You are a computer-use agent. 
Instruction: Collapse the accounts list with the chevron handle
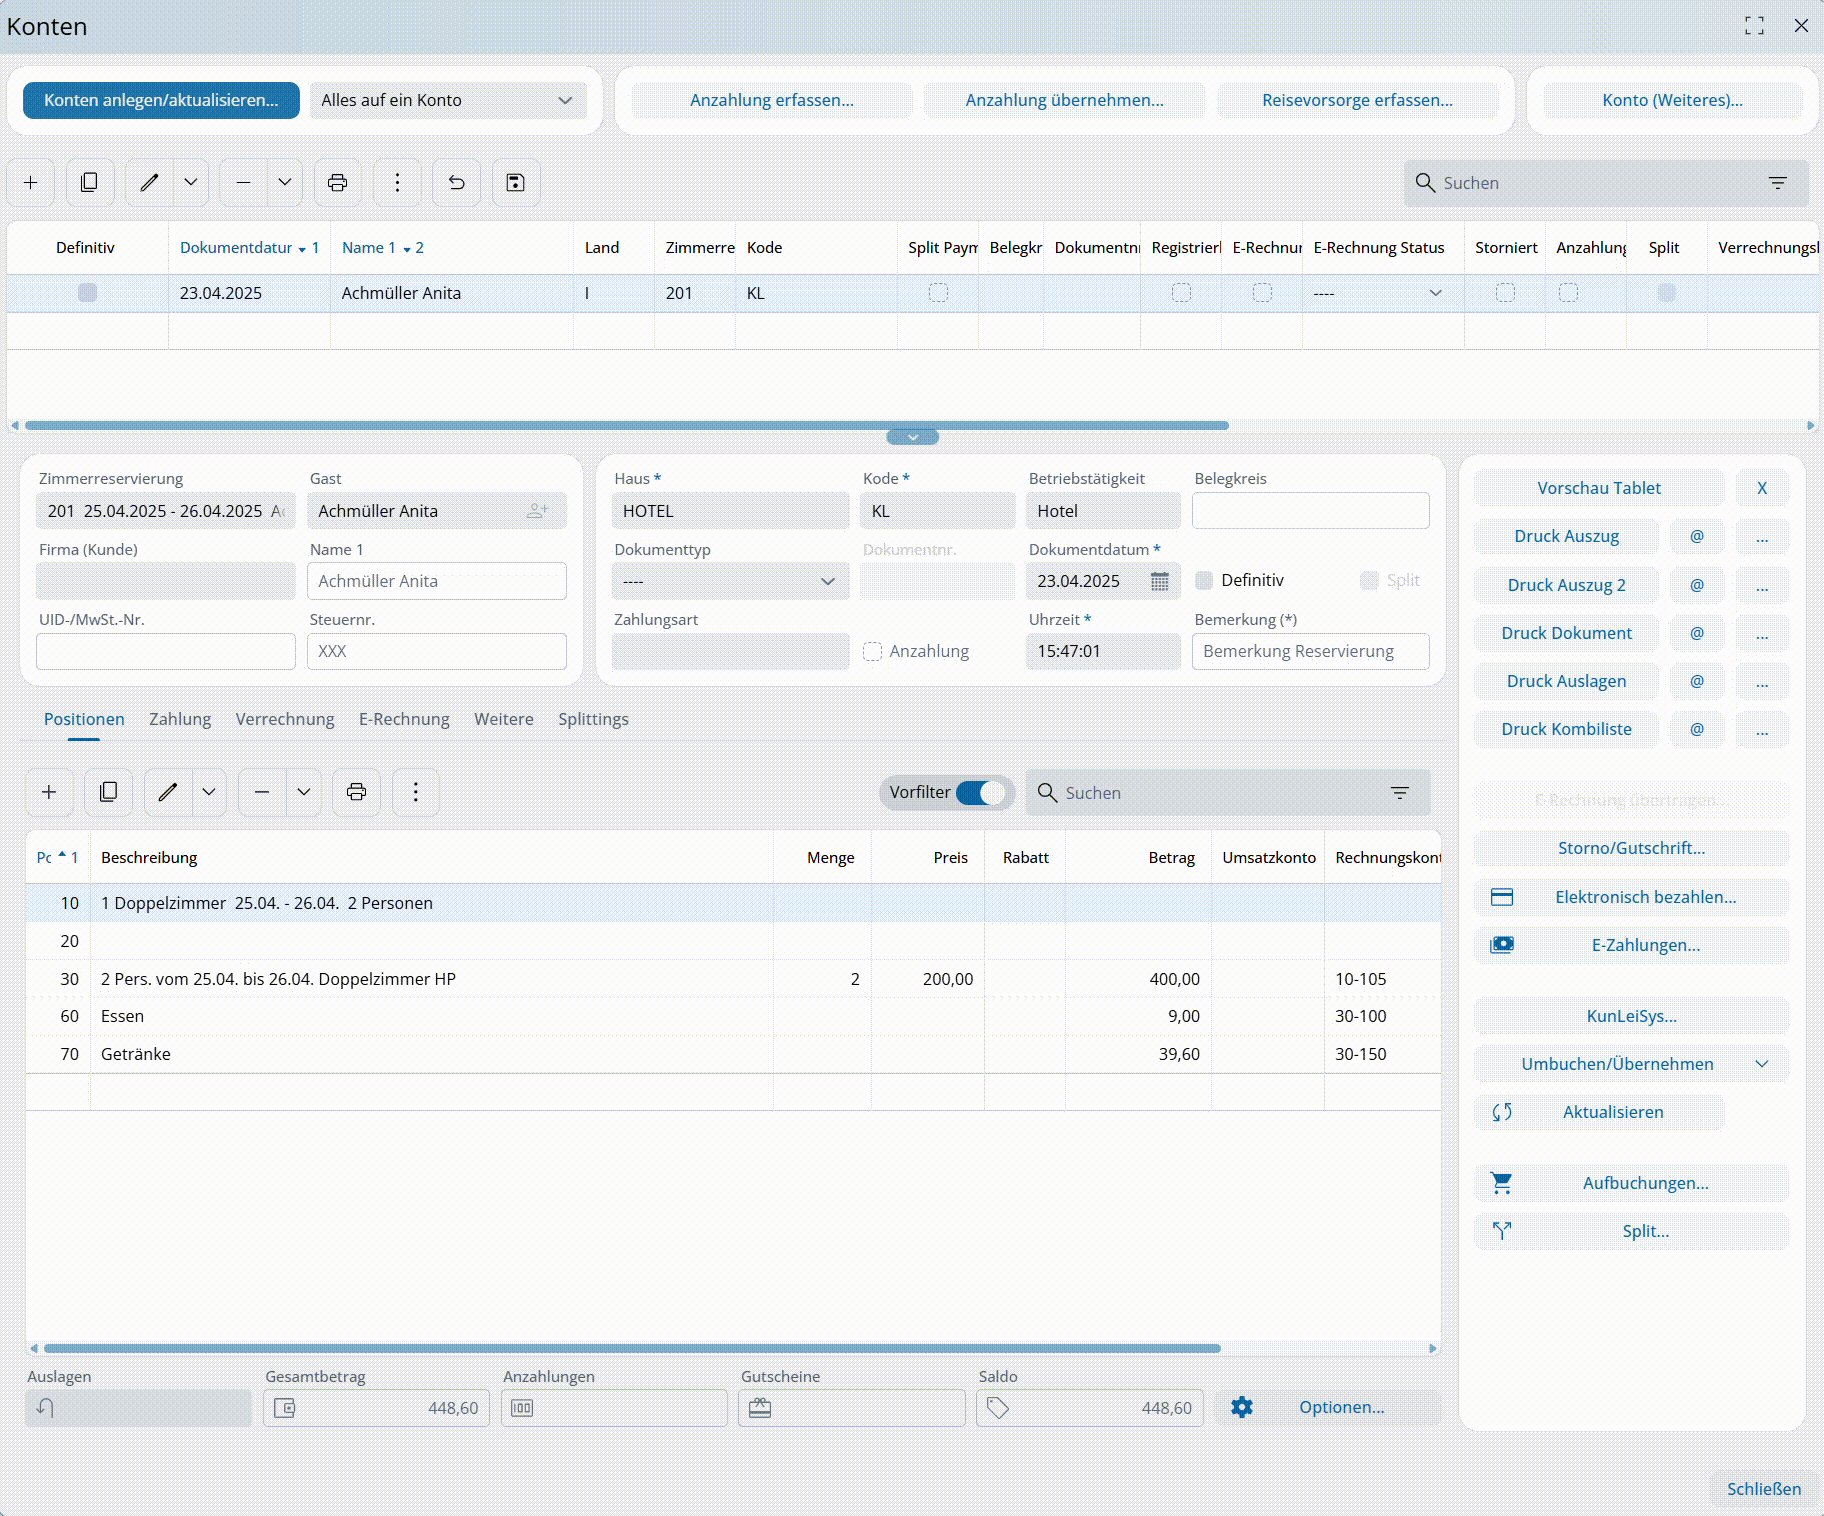pyautogui.click(x=913, y=437)
